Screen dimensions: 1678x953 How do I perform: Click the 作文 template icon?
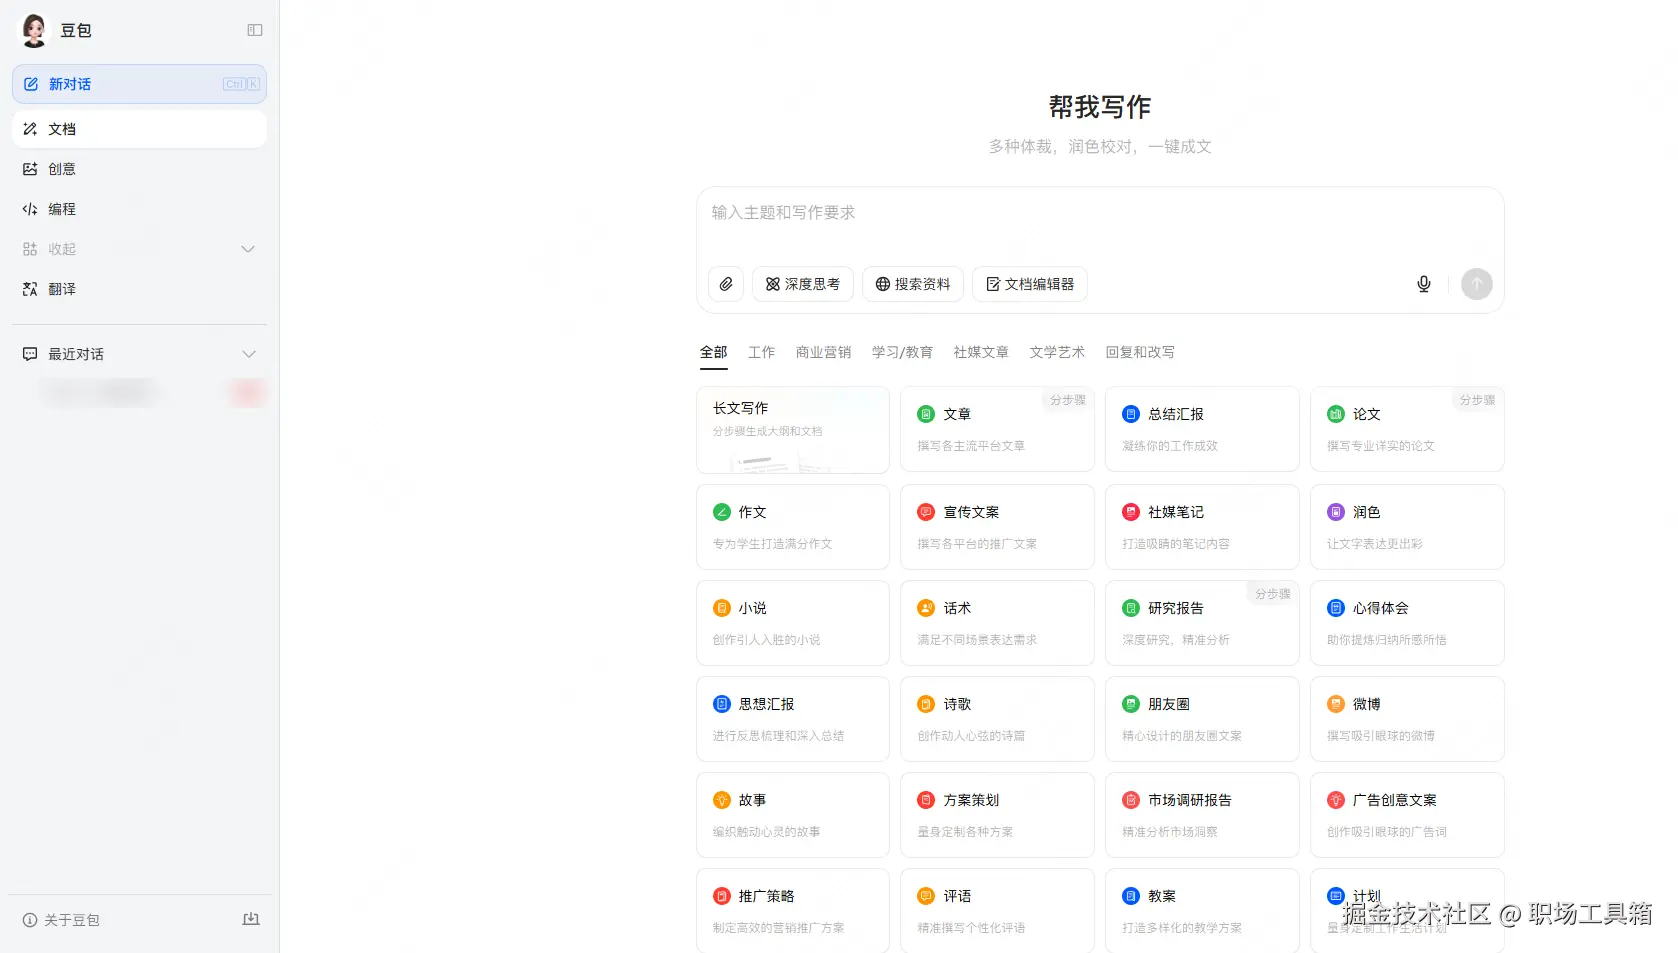(722, 512)
